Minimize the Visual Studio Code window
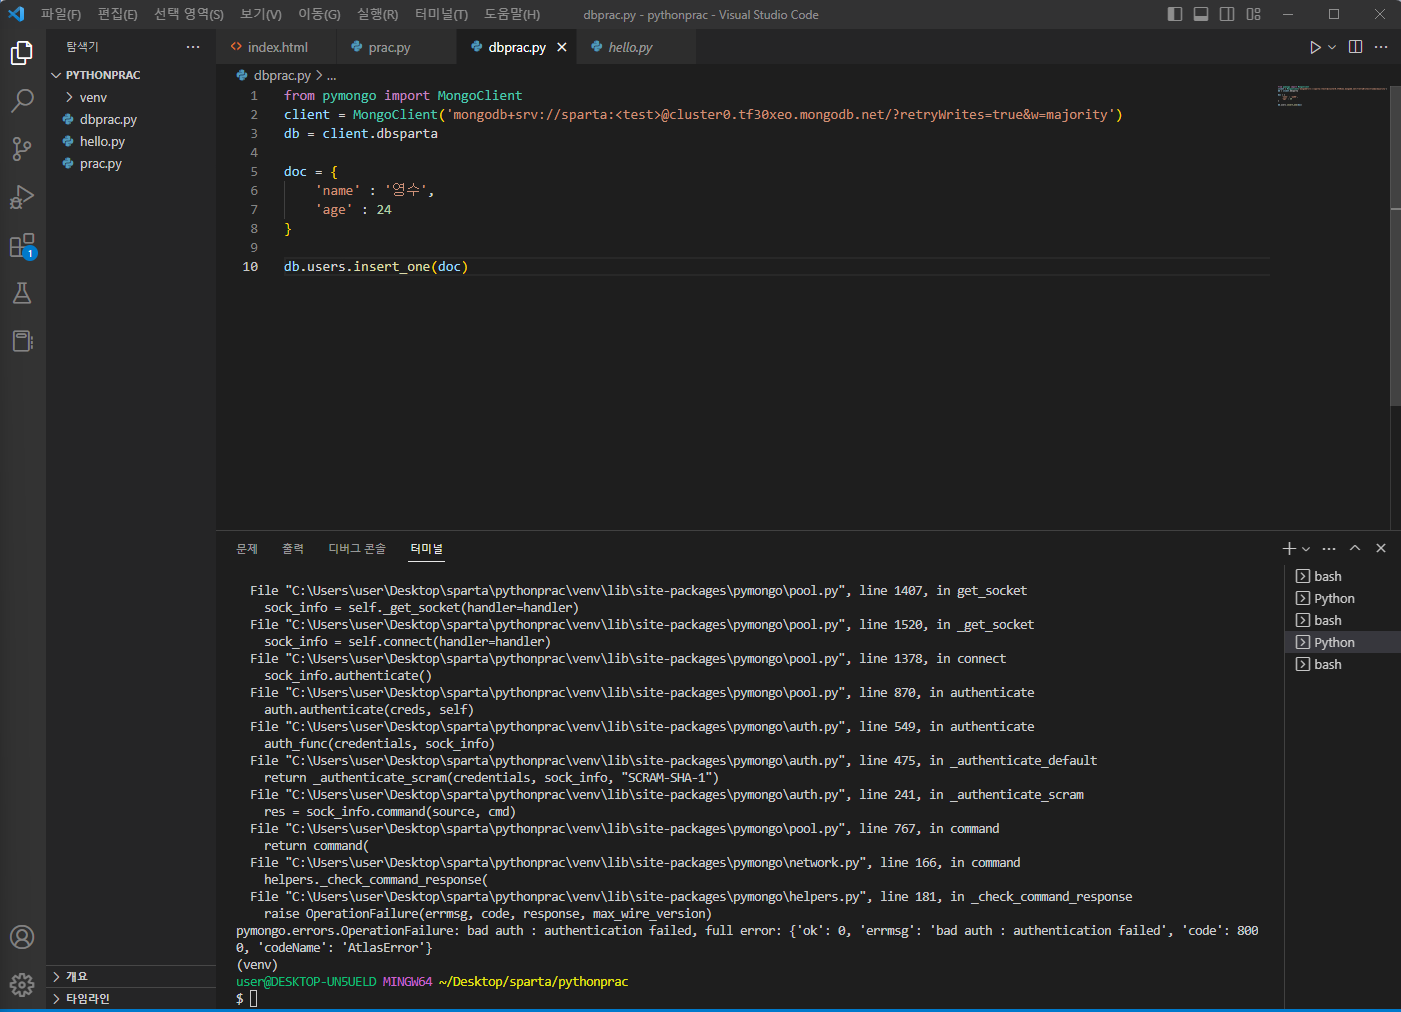 1288,14
